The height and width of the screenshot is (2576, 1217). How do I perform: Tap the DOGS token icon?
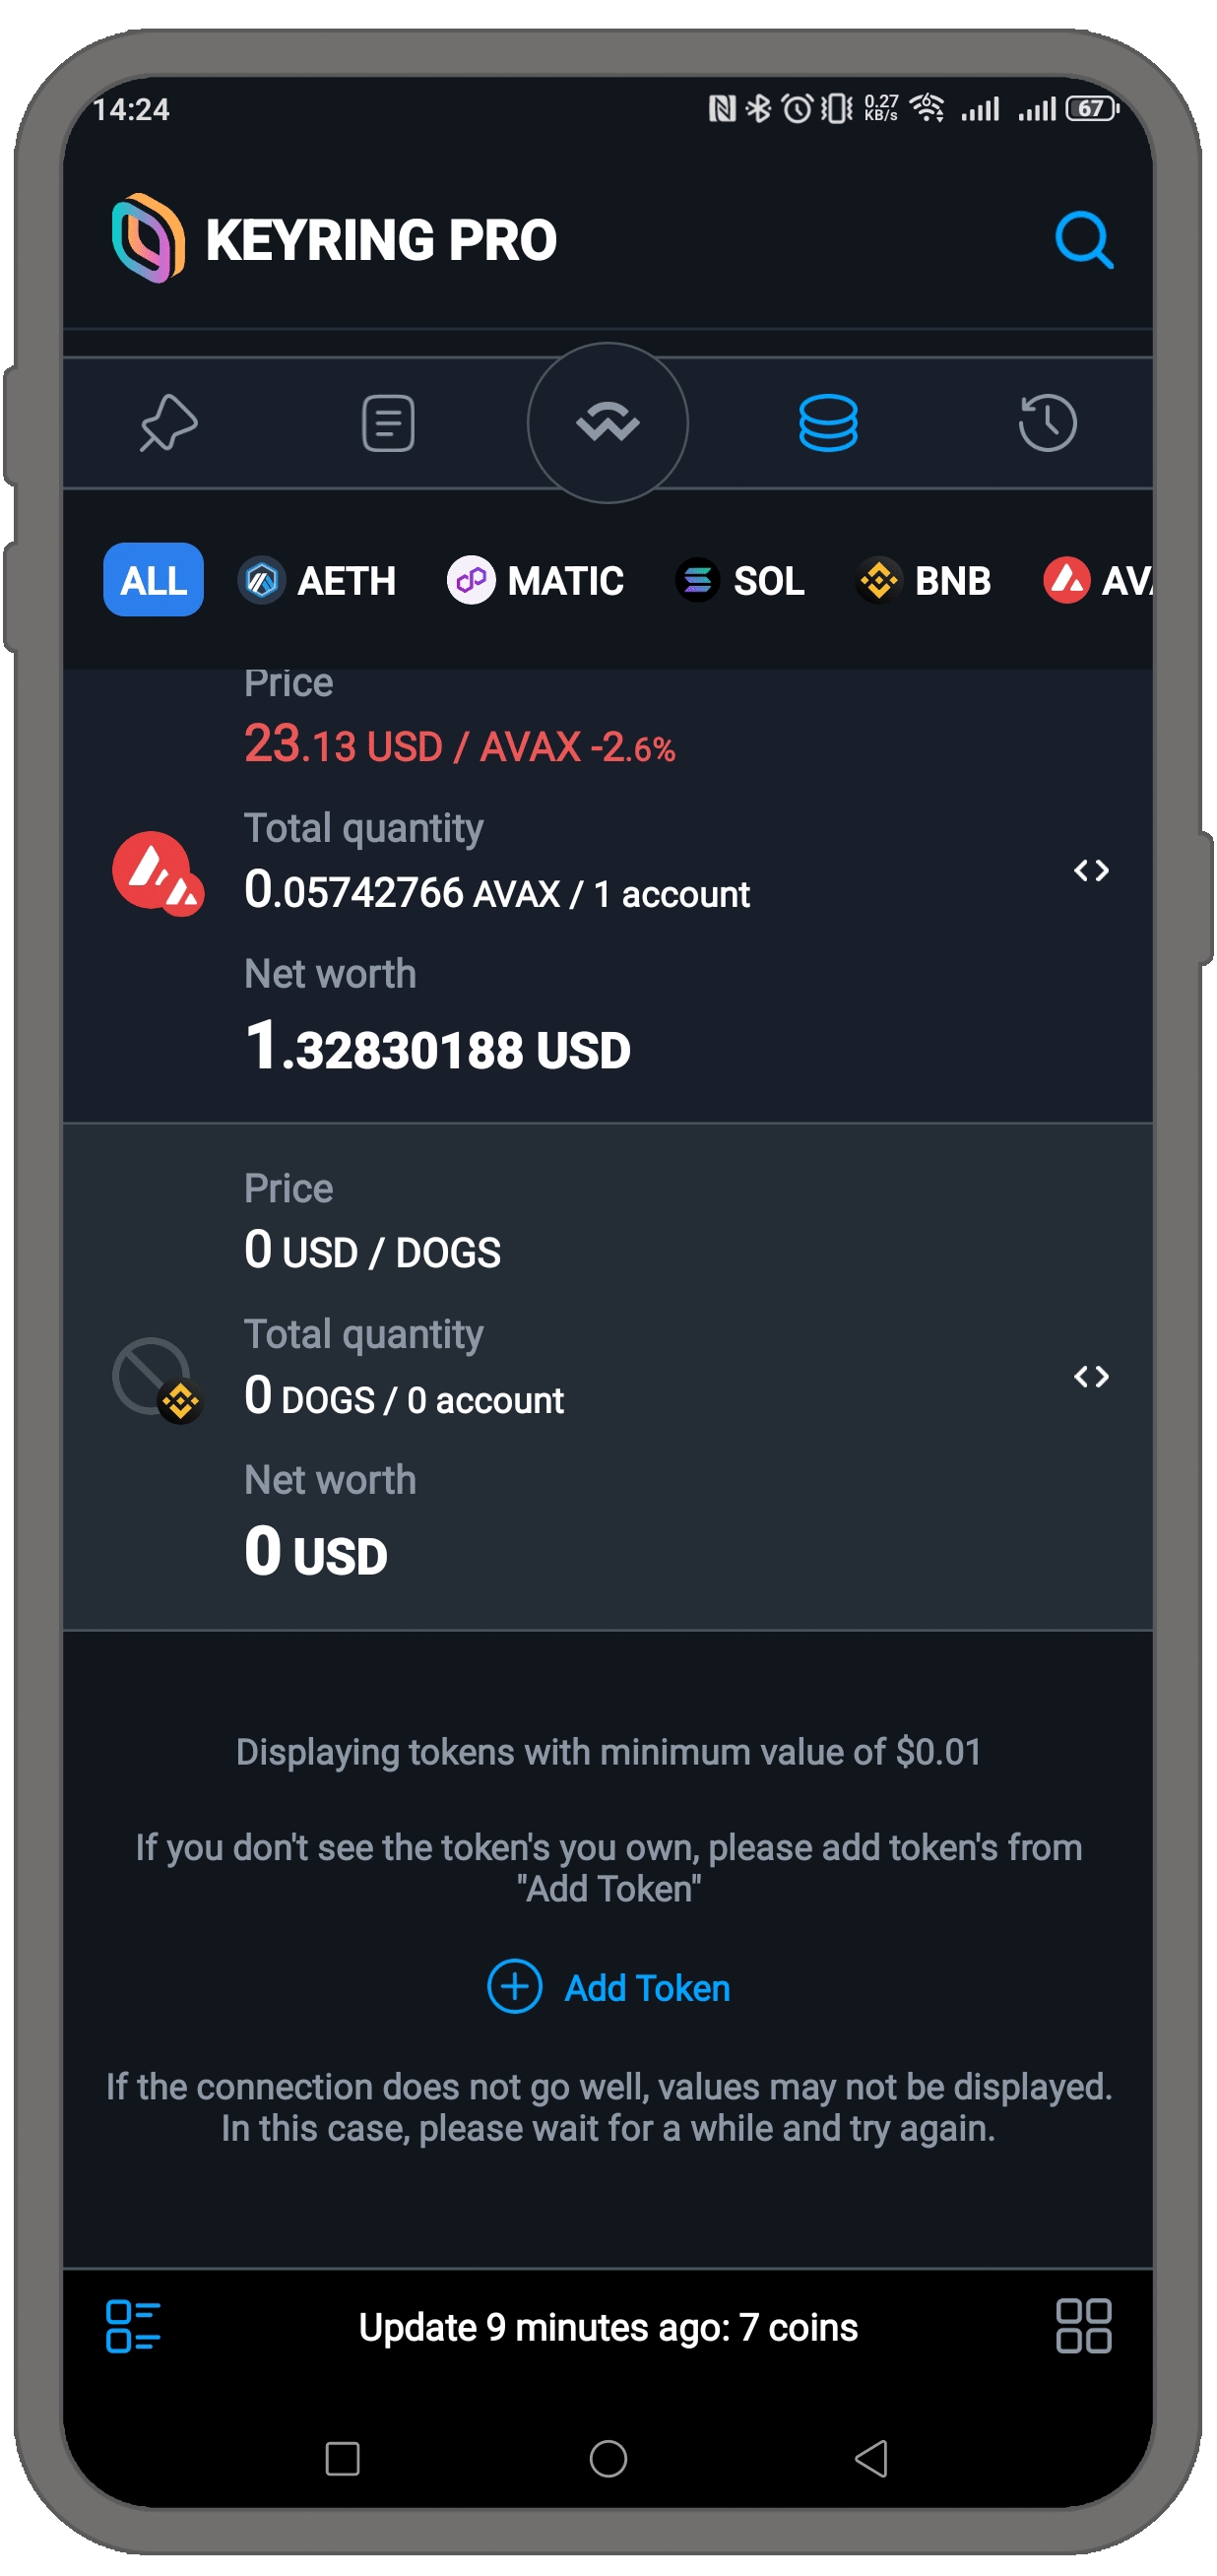(x=155, y=1378)
